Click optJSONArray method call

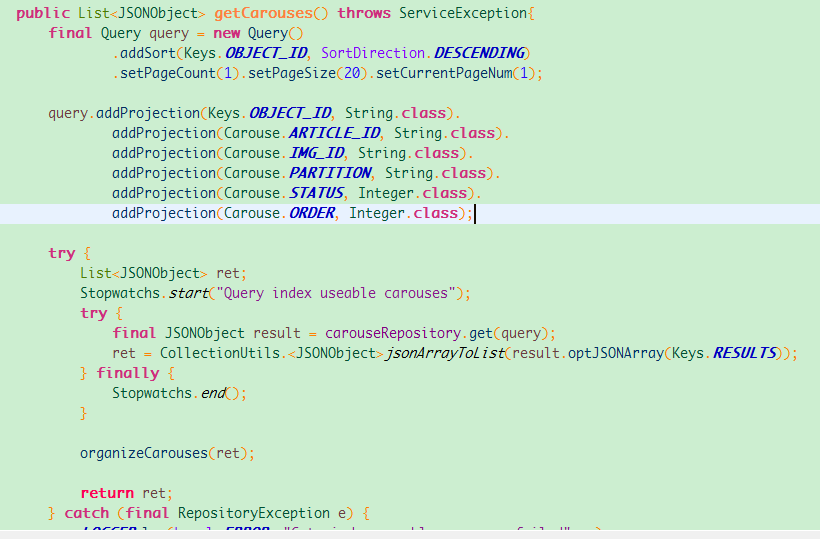616,353
